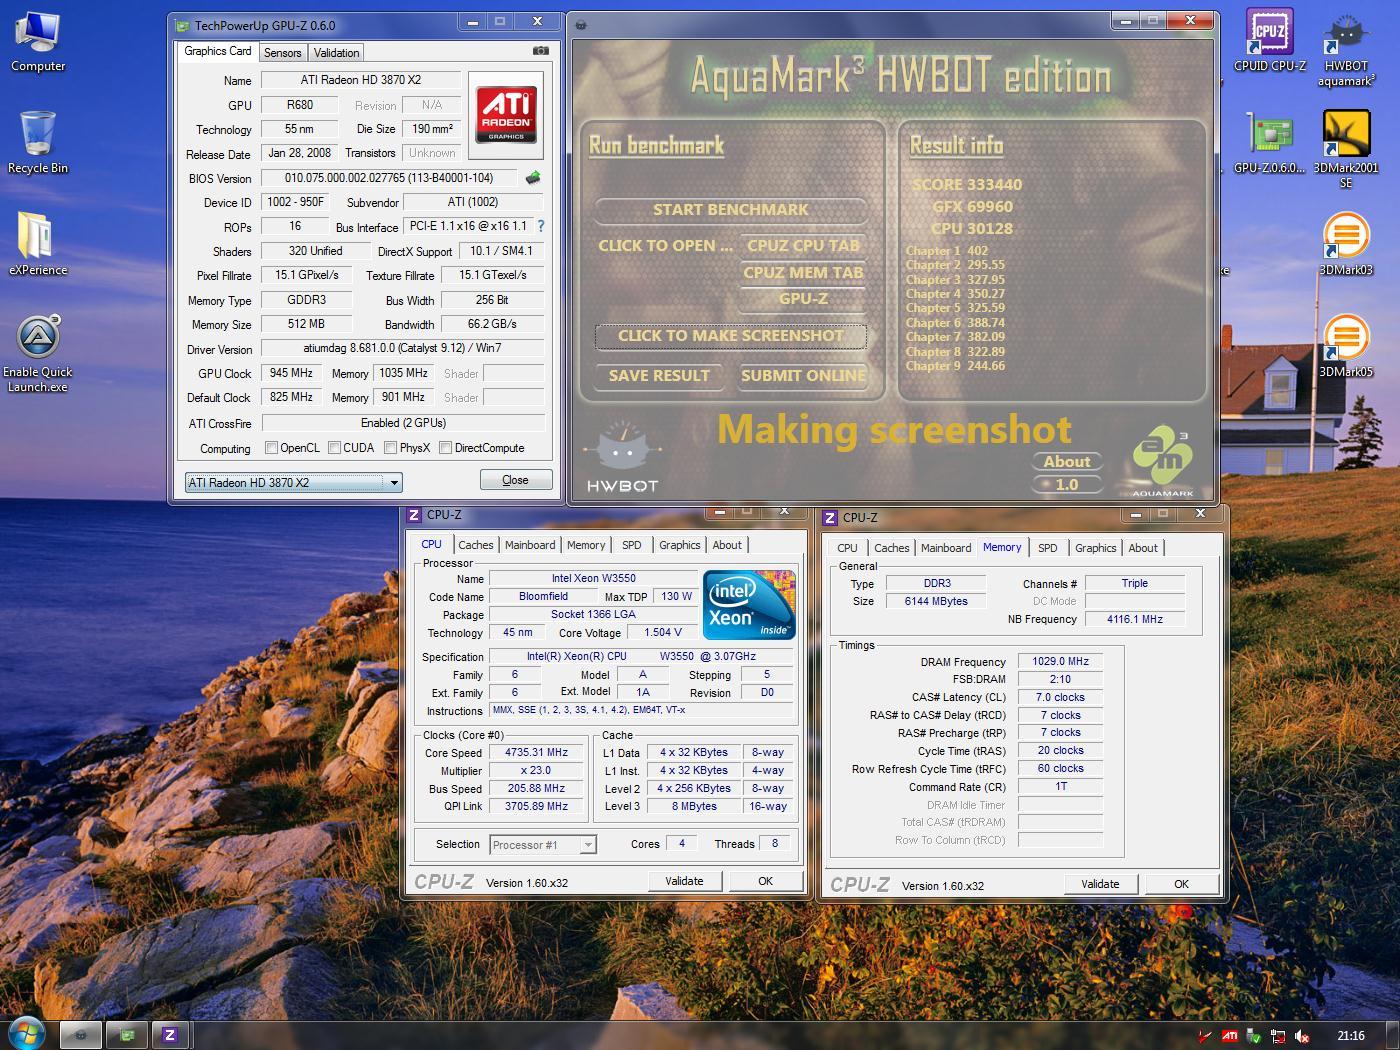Open CPU tab in right CPU-Z window
Image resolution: width=1400 pixels, height=1050 pixels.
coord(847,548)
